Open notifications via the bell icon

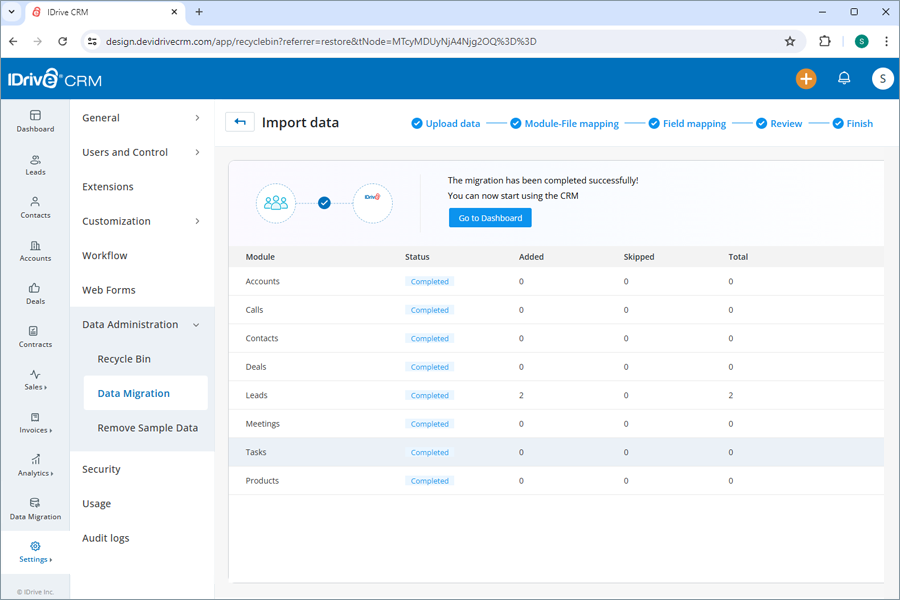pyautogui.click(x=843, y=77)
